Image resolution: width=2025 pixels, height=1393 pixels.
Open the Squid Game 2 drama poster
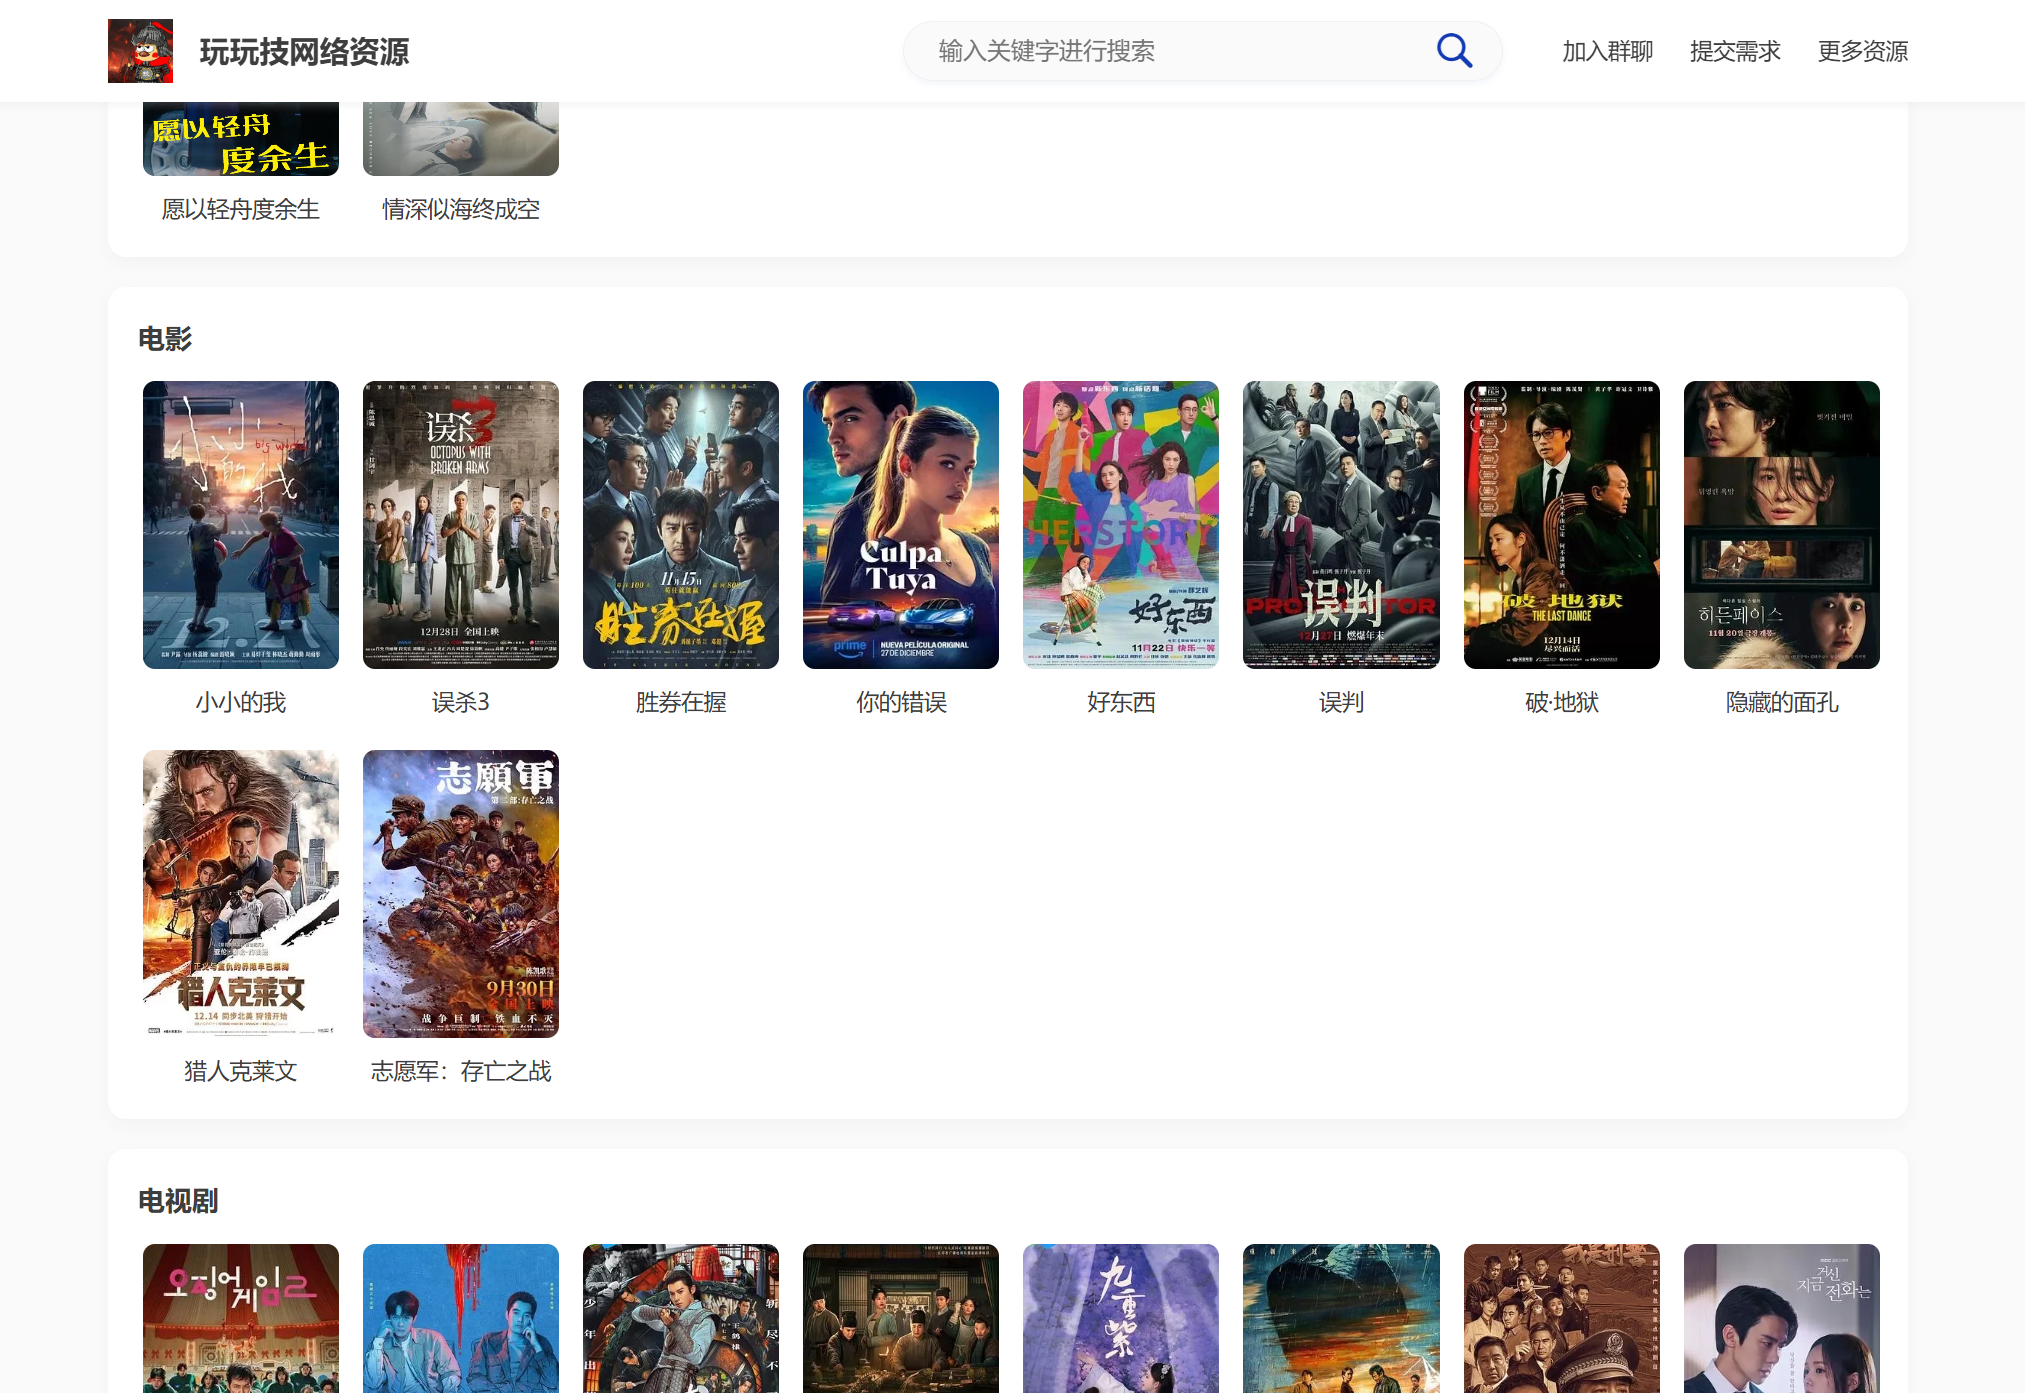(241, 1318)
